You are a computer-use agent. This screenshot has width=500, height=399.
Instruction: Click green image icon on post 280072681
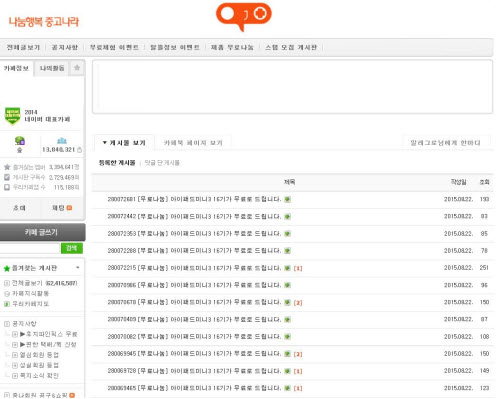pyautogui.click(x=287, y=199)
